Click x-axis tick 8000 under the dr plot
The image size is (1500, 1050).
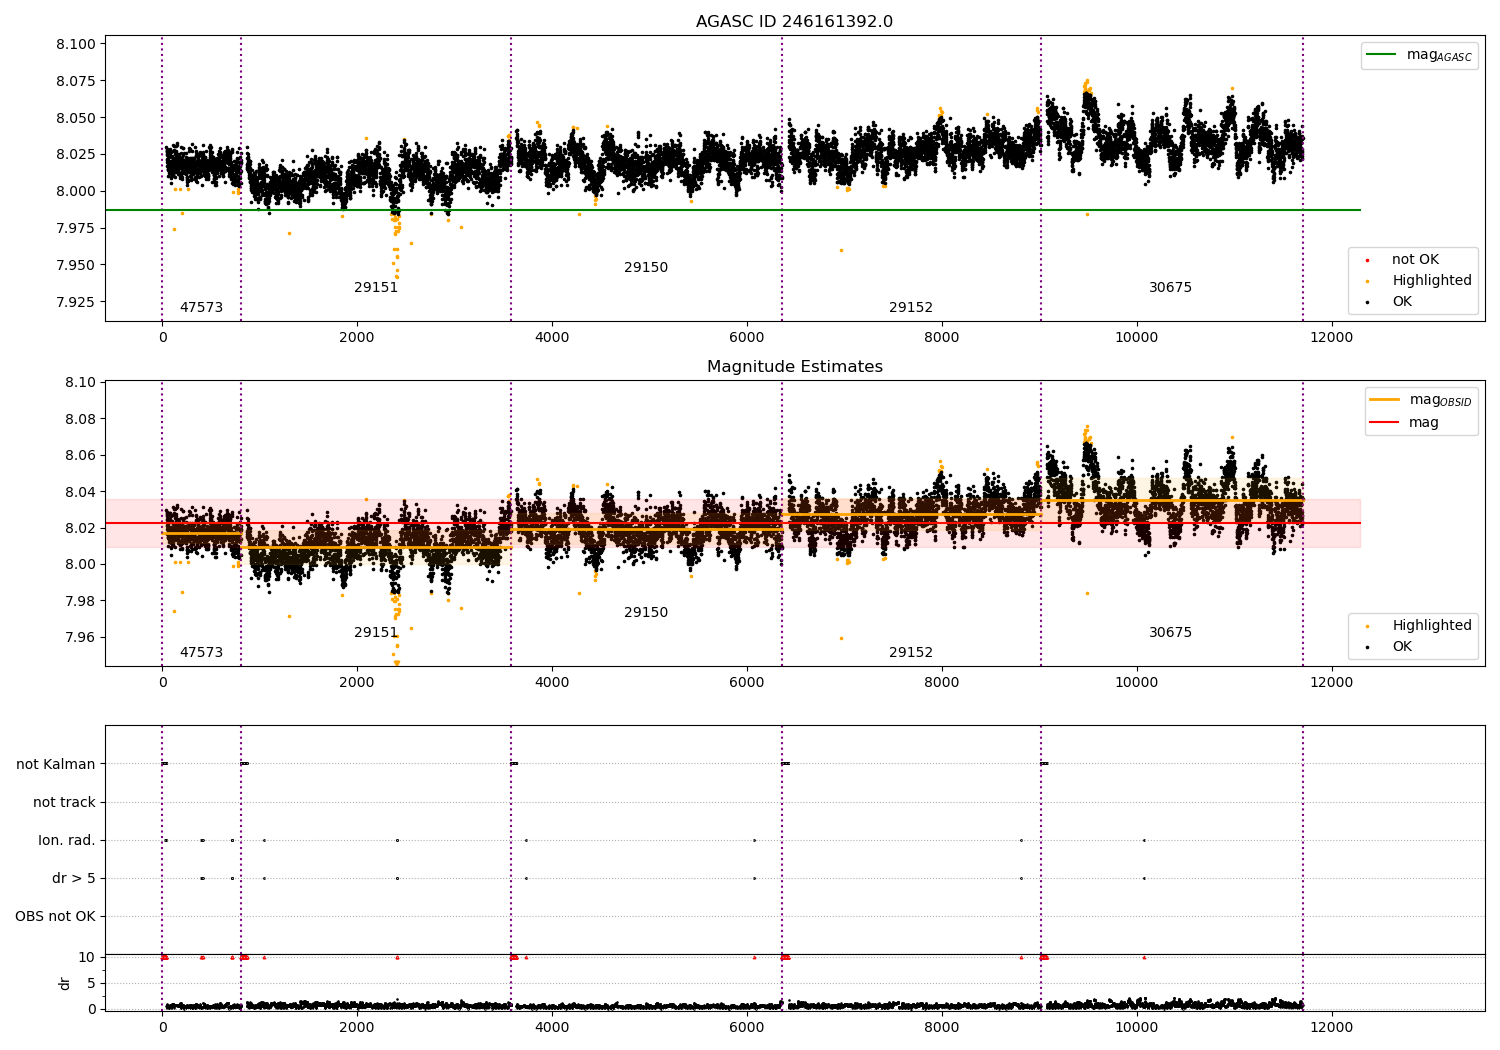point(942,1028)
